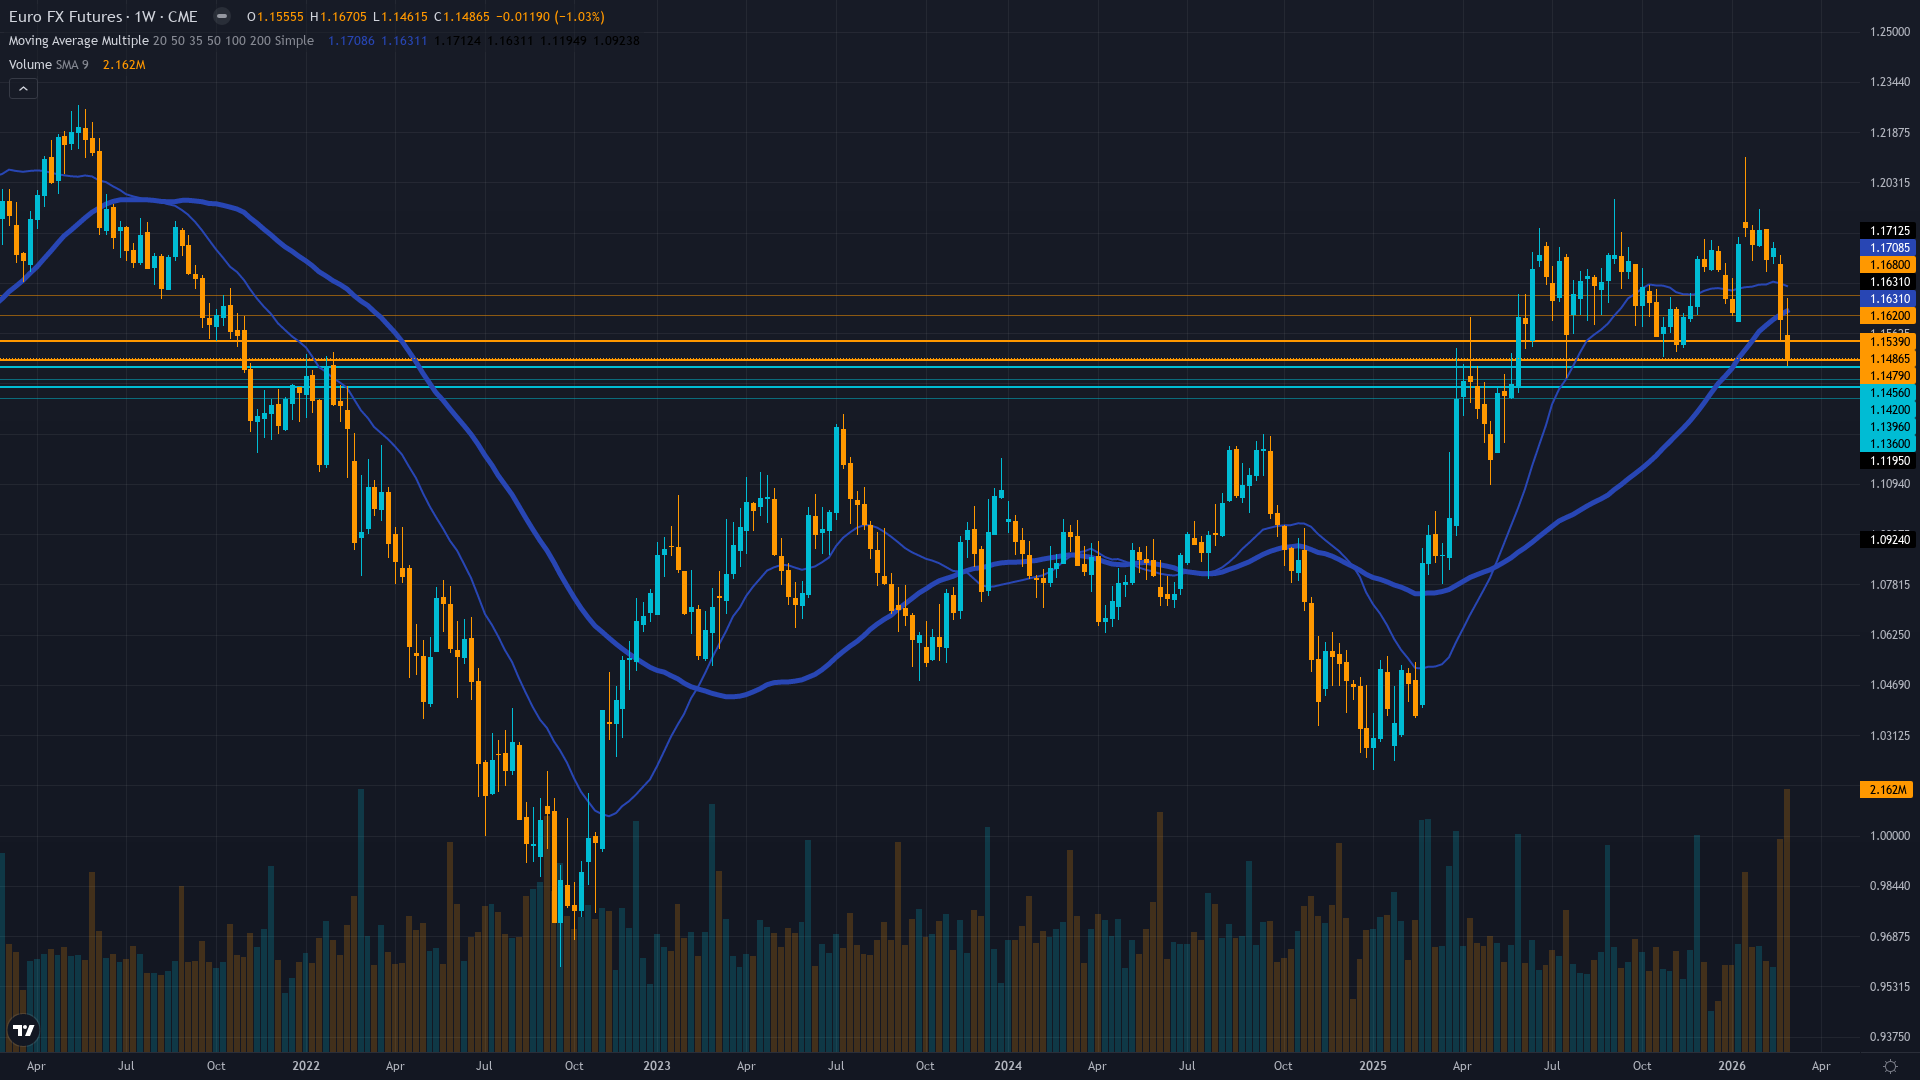
Task: Collapse the indicator legend with the chevron
Action: pos(23,89)
